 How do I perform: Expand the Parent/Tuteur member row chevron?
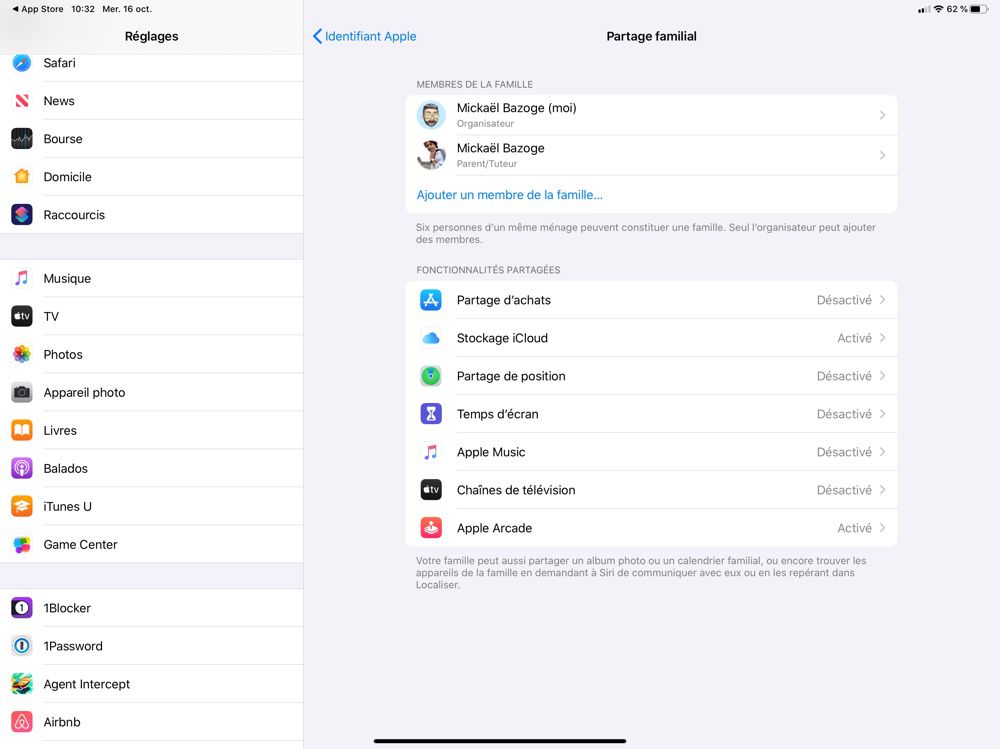tap(883, 155)
